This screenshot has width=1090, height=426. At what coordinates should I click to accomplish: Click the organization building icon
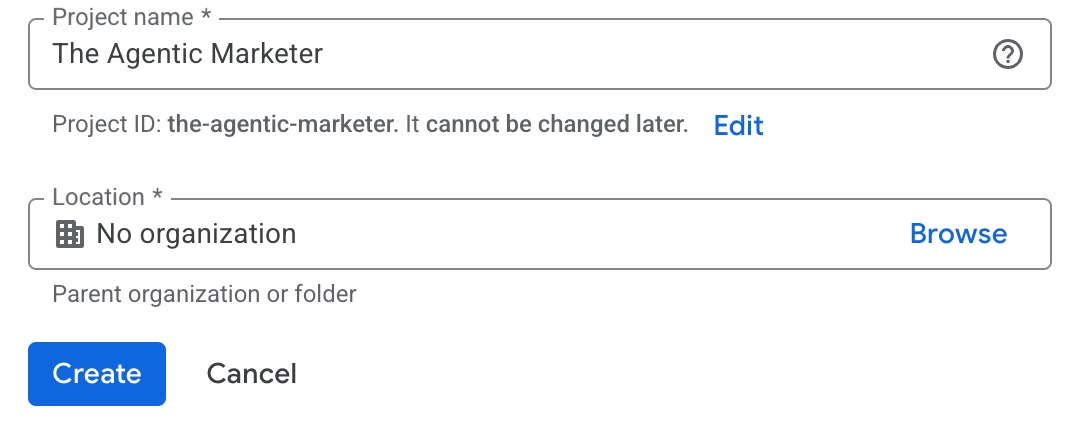coord(70,234)
